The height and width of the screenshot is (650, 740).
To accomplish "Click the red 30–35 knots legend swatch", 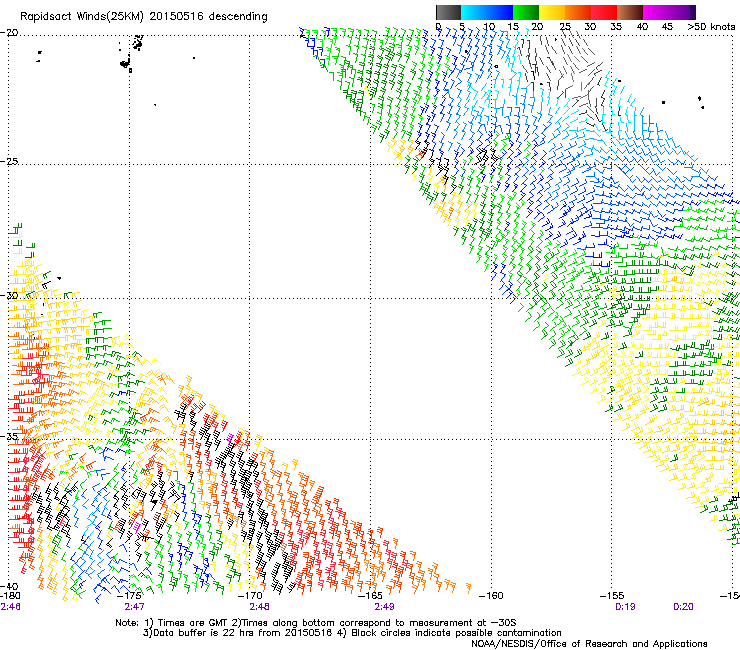I will coord(604,12).
